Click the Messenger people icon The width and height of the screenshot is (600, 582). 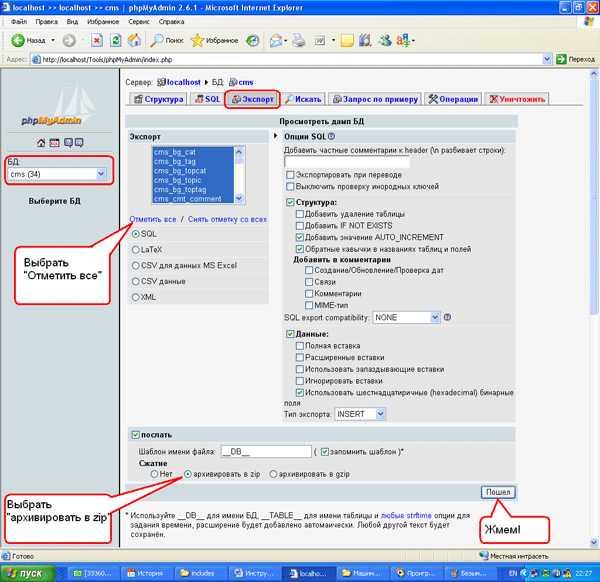point(385,40)
